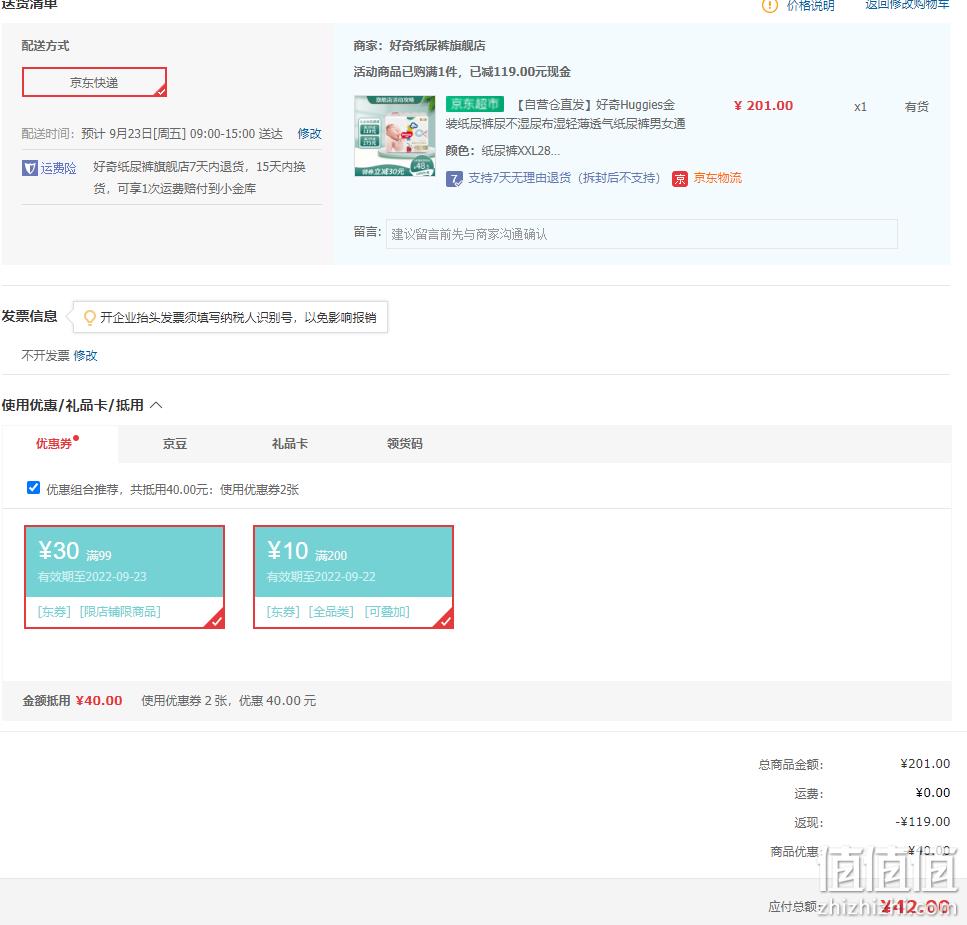The image size is (967, 925).
Task: Focus the 留言 message input field
Action: 641,234
